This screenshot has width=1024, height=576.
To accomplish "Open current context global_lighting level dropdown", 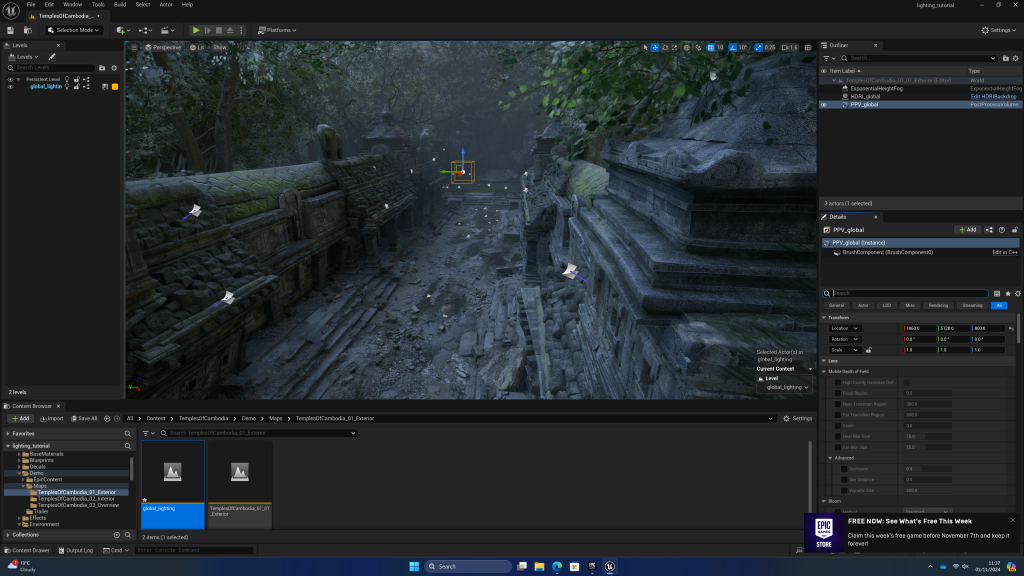I will 787,387.
